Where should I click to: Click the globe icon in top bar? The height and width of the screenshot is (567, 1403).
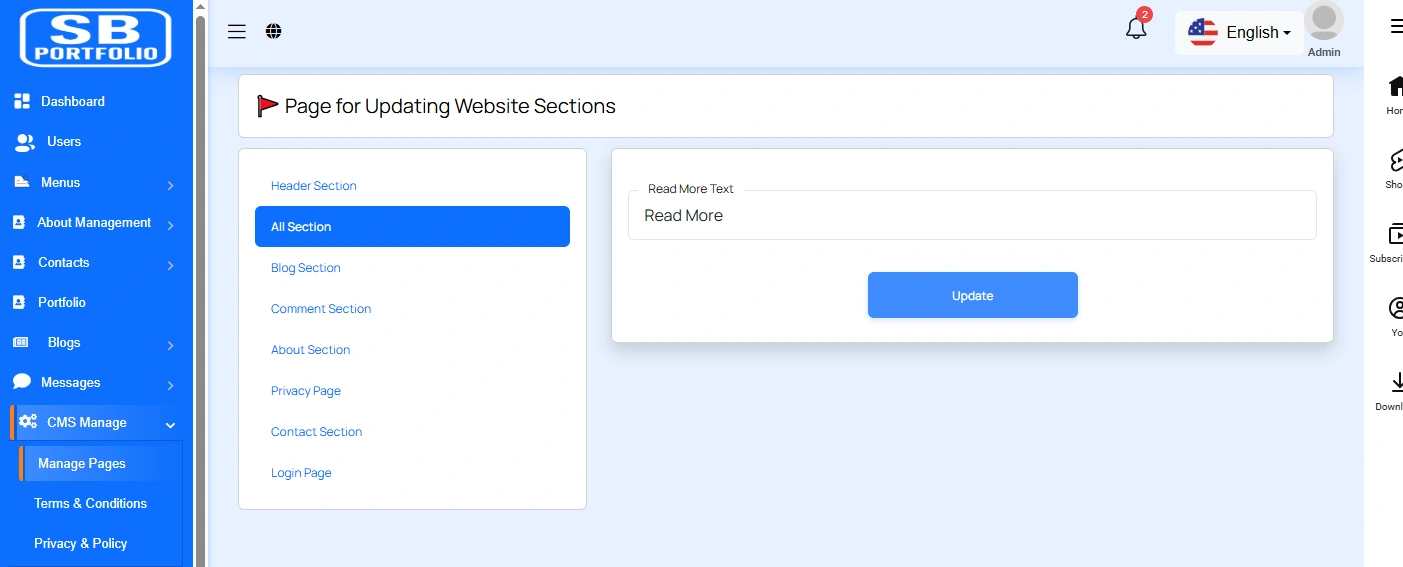(274, 31)
